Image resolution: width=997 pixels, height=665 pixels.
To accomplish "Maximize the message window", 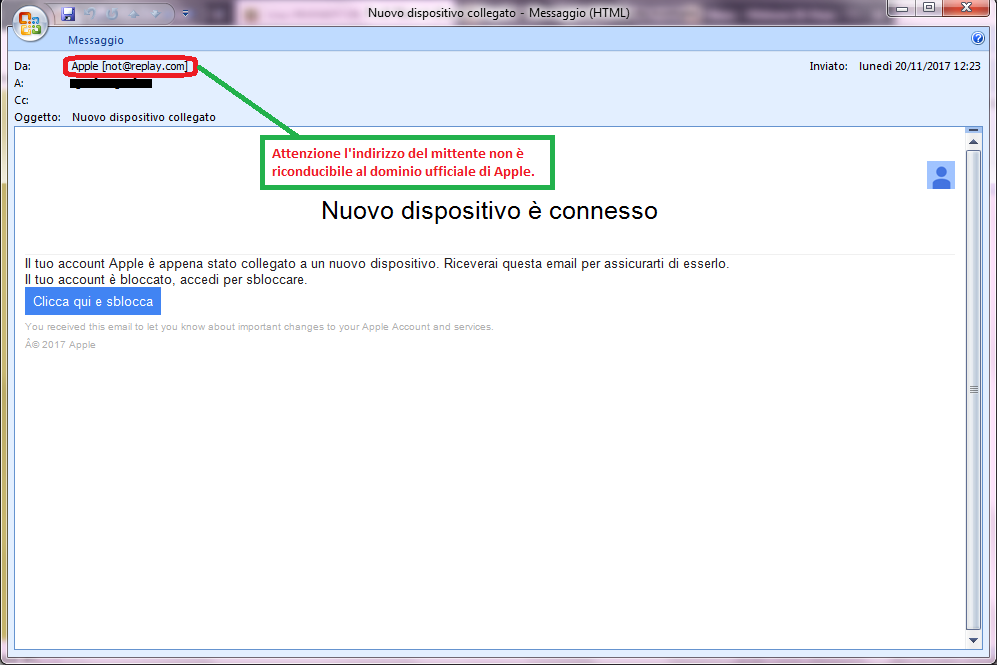I will [929, 8].
